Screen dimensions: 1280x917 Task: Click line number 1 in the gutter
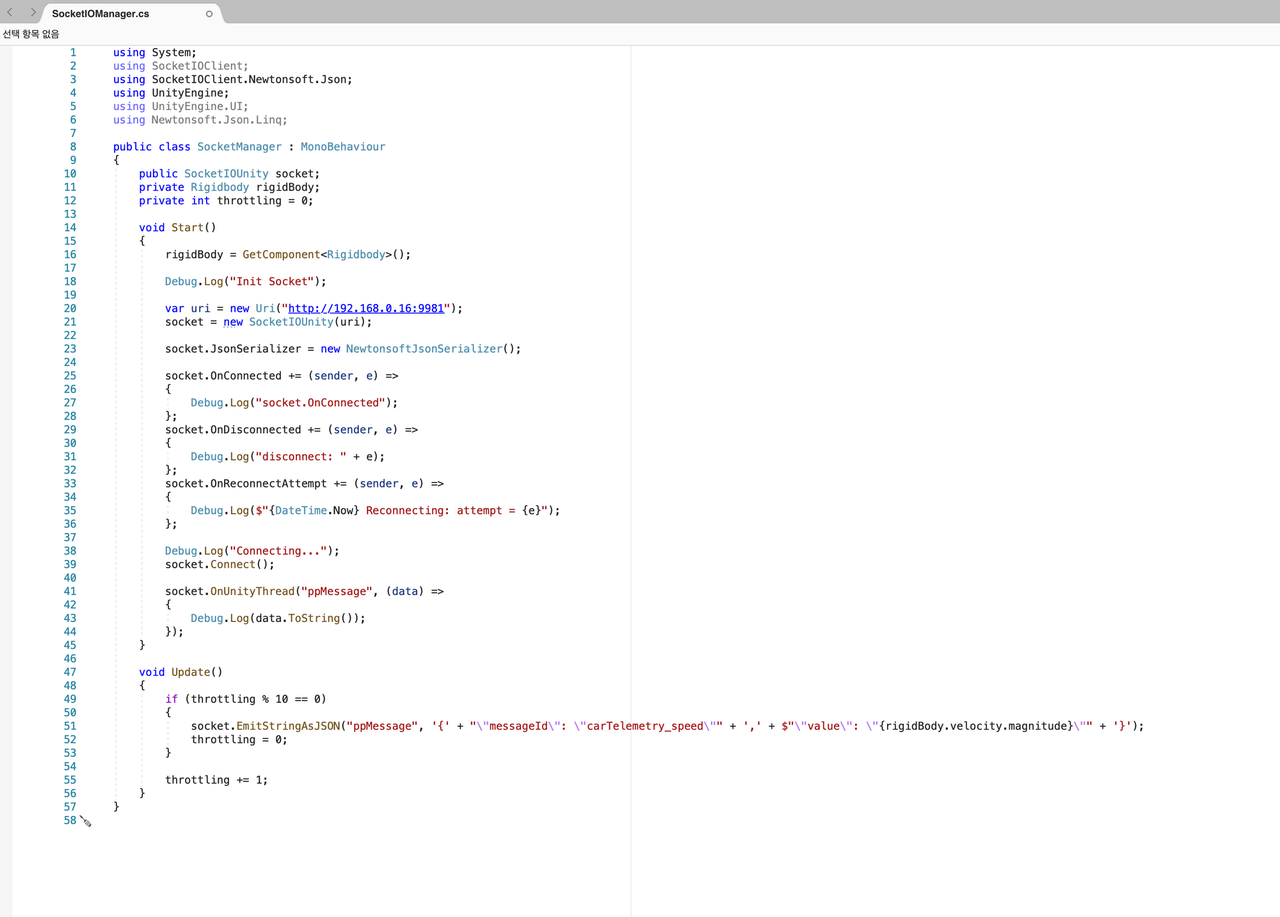click(x=73, y=52)
